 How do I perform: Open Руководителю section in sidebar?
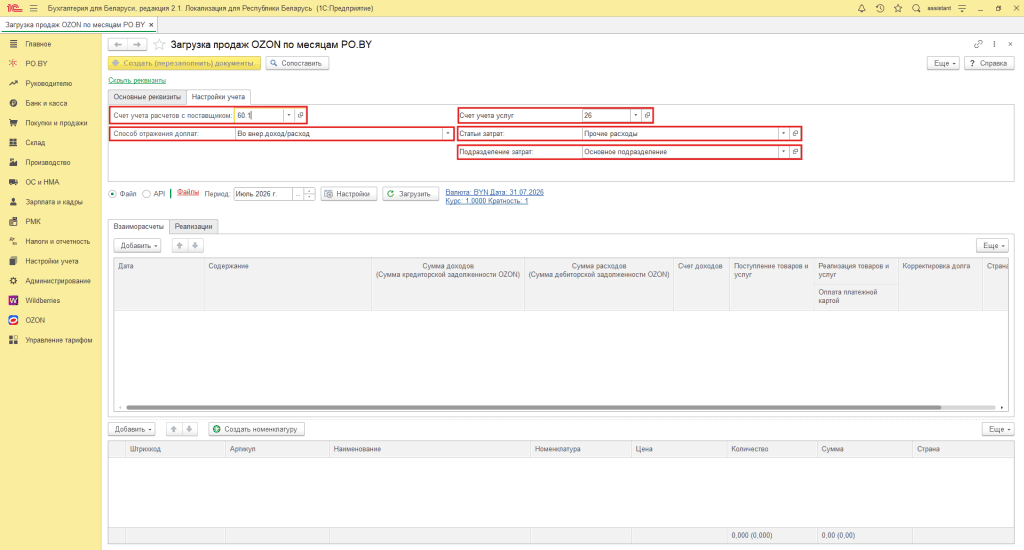(50, 84)
